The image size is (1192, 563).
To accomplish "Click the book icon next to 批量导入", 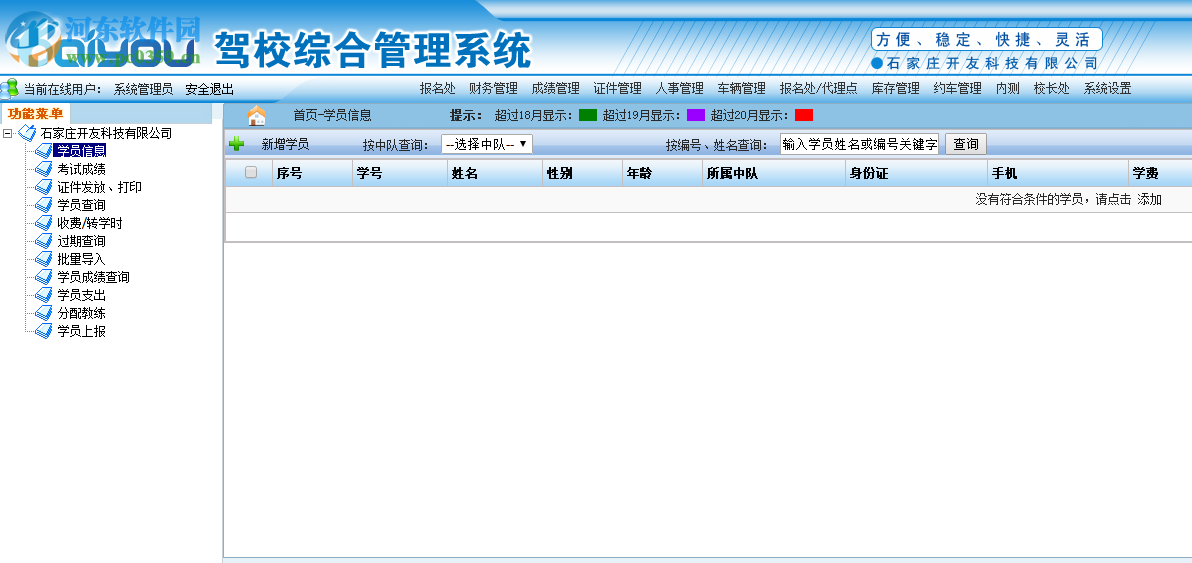I will [44, 259].
